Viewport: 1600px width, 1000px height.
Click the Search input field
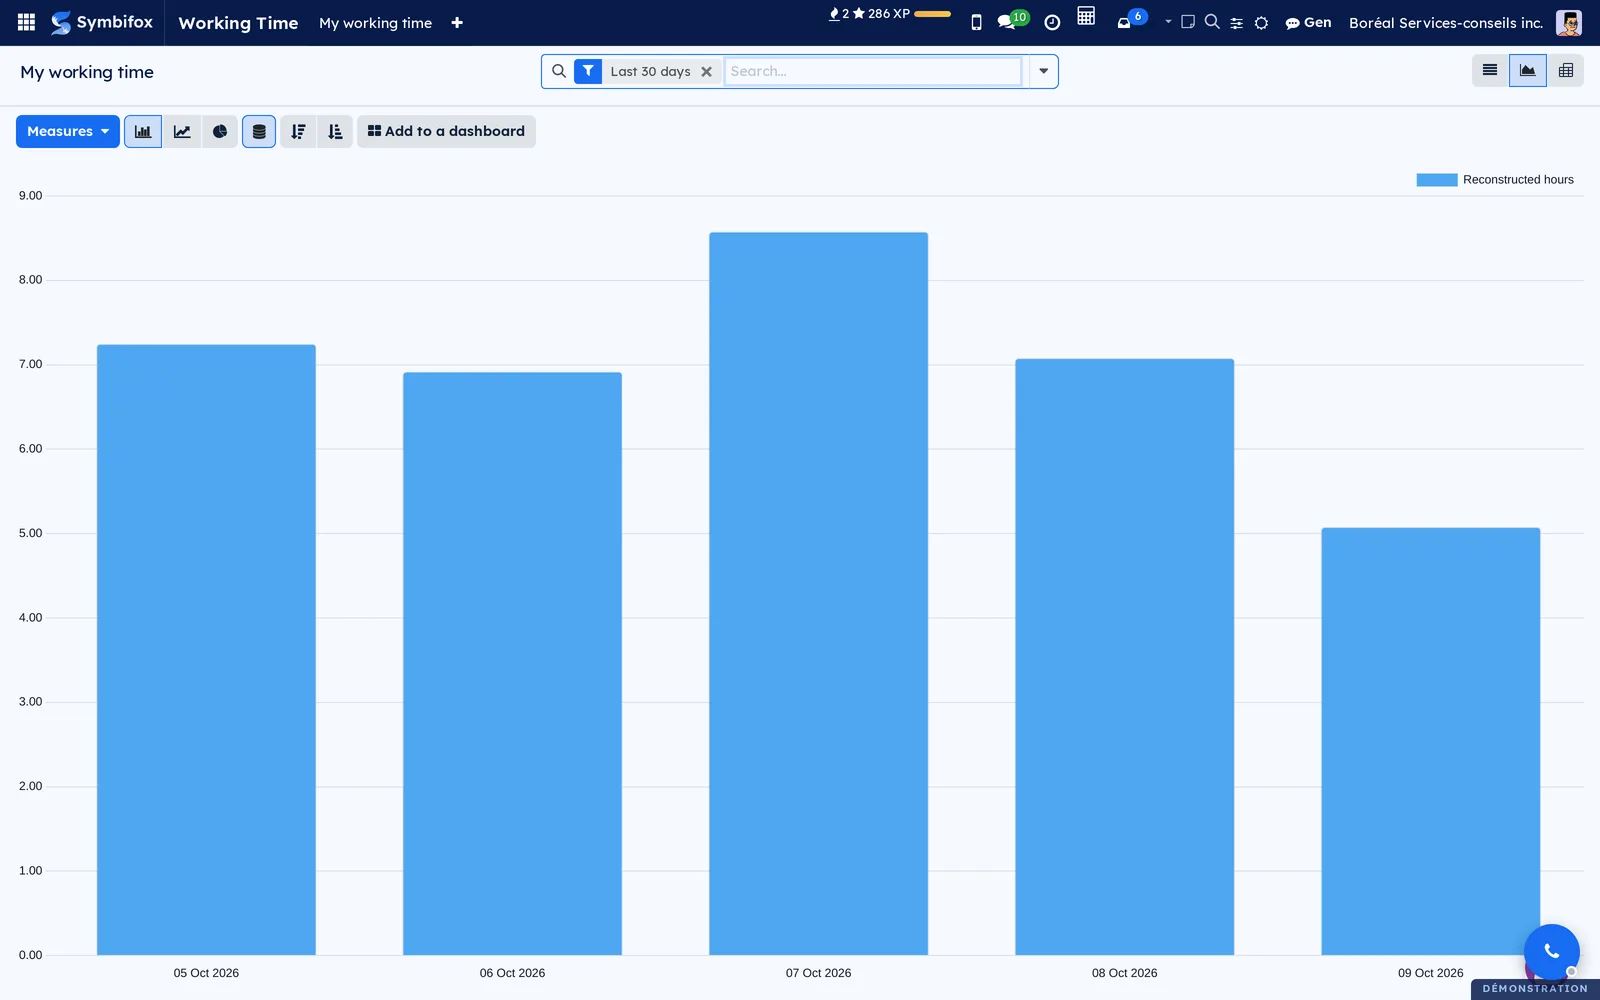[x=873, y=71]
